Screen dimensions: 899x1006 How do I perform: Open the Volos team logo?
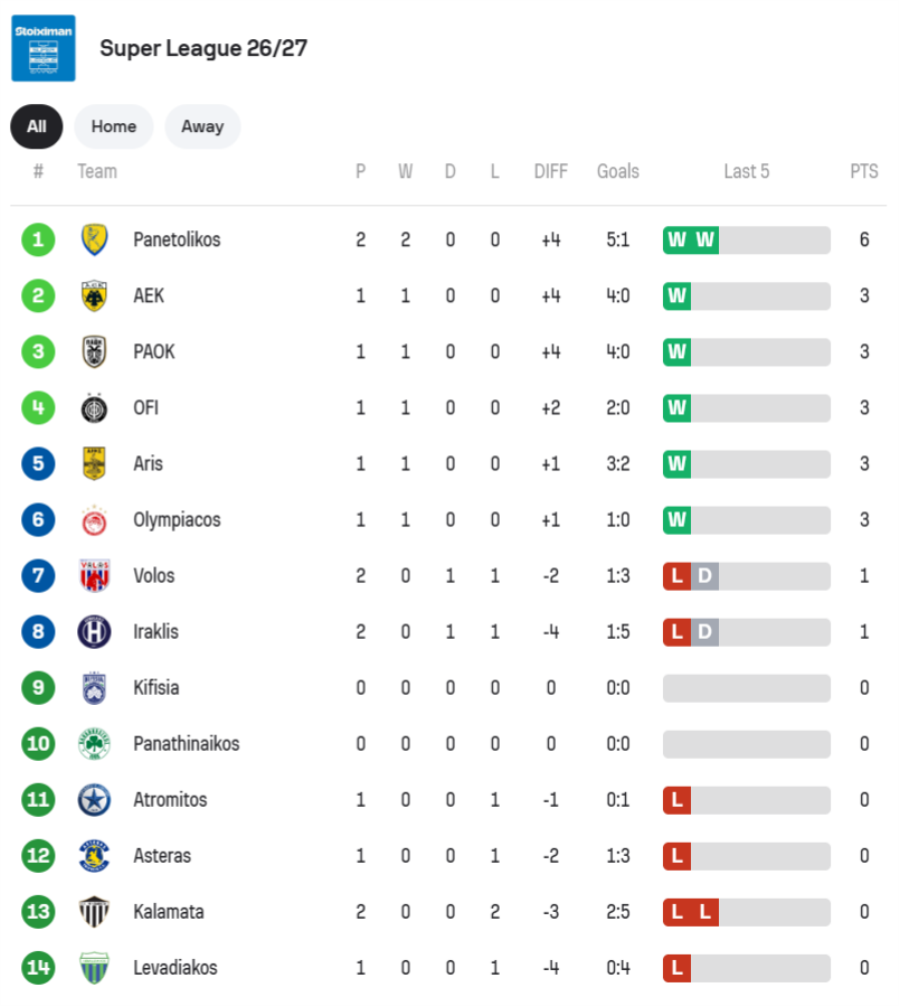click(x=94, y=575)
